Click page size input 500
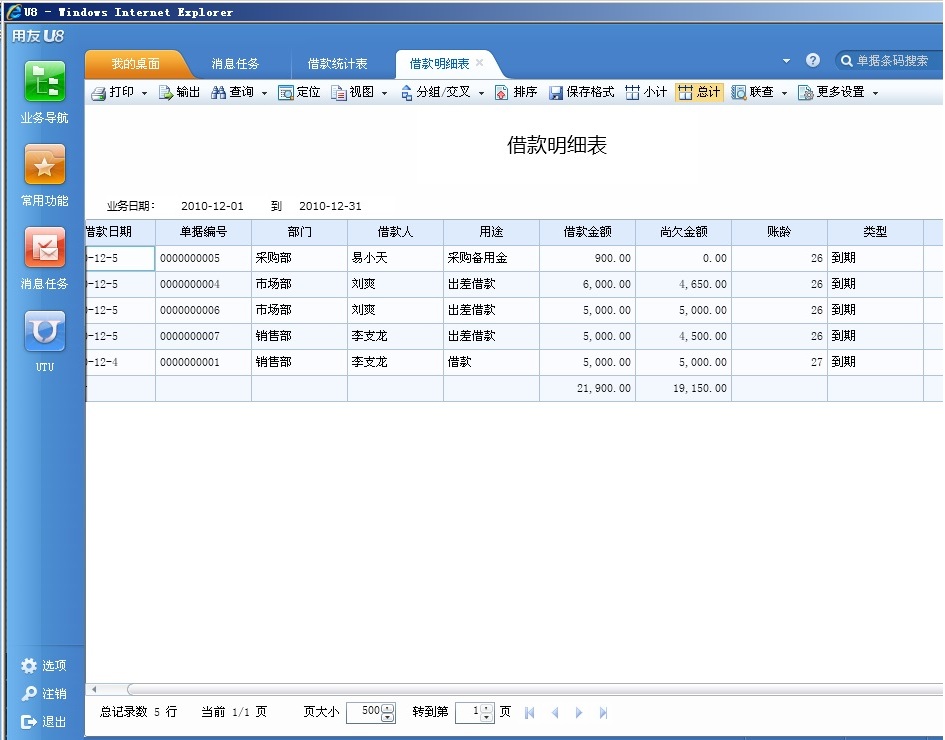Screen dimensions: 945x740 point(365,713)
